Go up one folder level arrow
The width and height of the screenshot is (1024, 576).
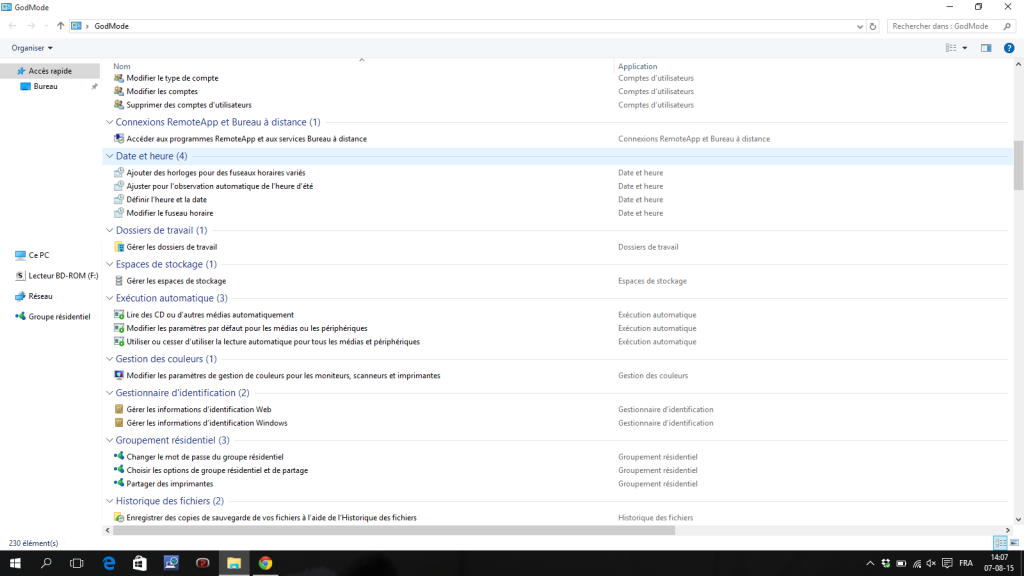coord(61,26)
